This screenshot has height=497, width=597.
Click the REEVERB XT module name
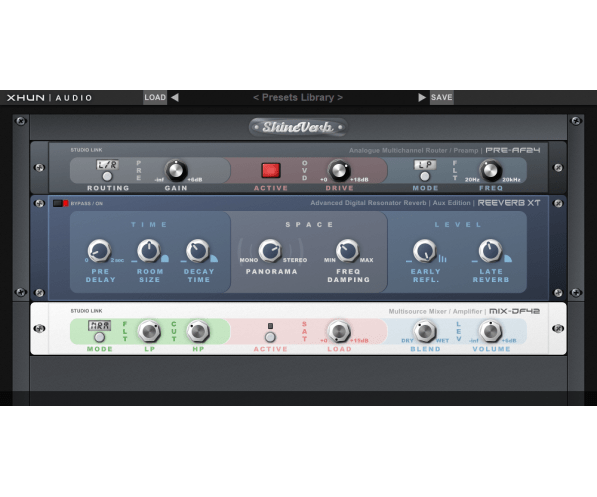tap(509, 203)
